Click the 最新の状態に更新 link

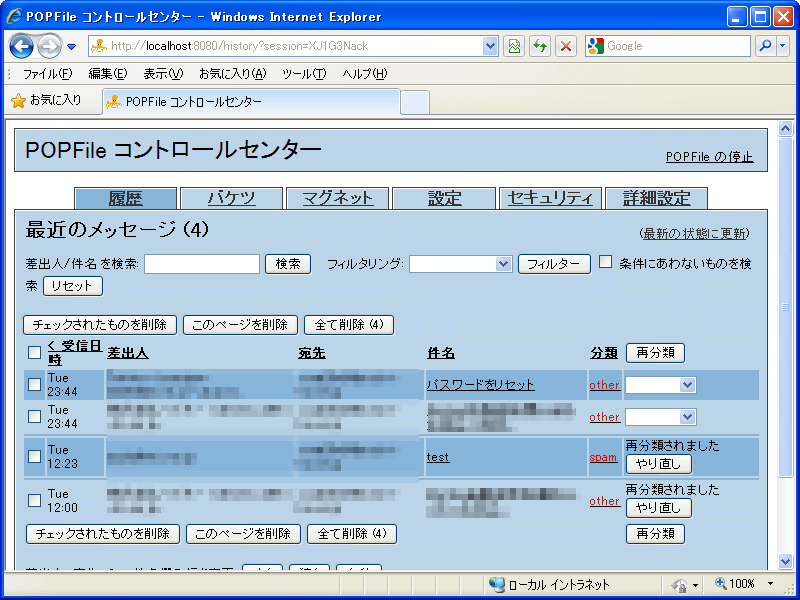coord(694,234)
